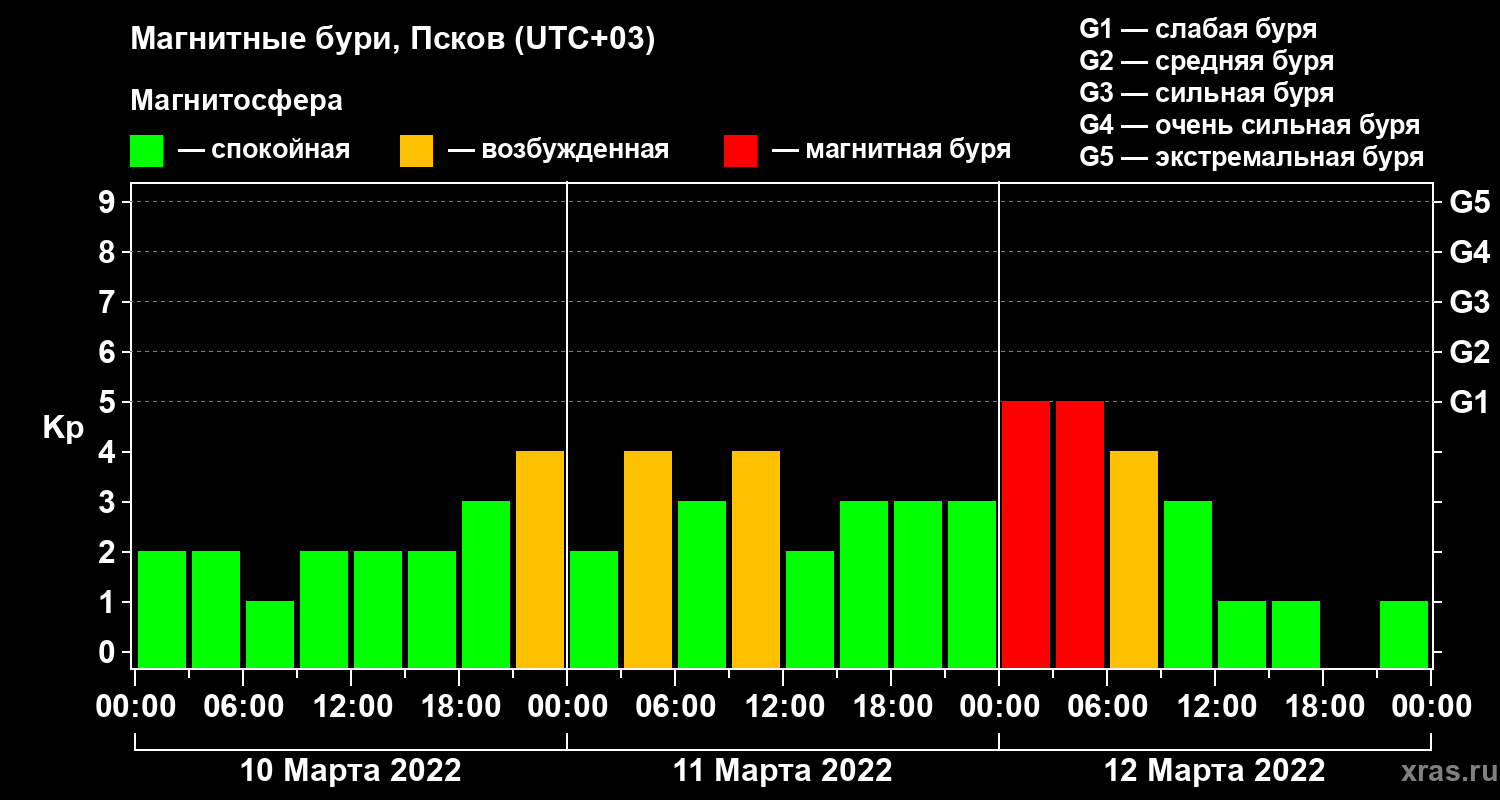Click the '— магнитная буря' legend label
Viewport: 1500px width, 800px height.
pos(891,150)
